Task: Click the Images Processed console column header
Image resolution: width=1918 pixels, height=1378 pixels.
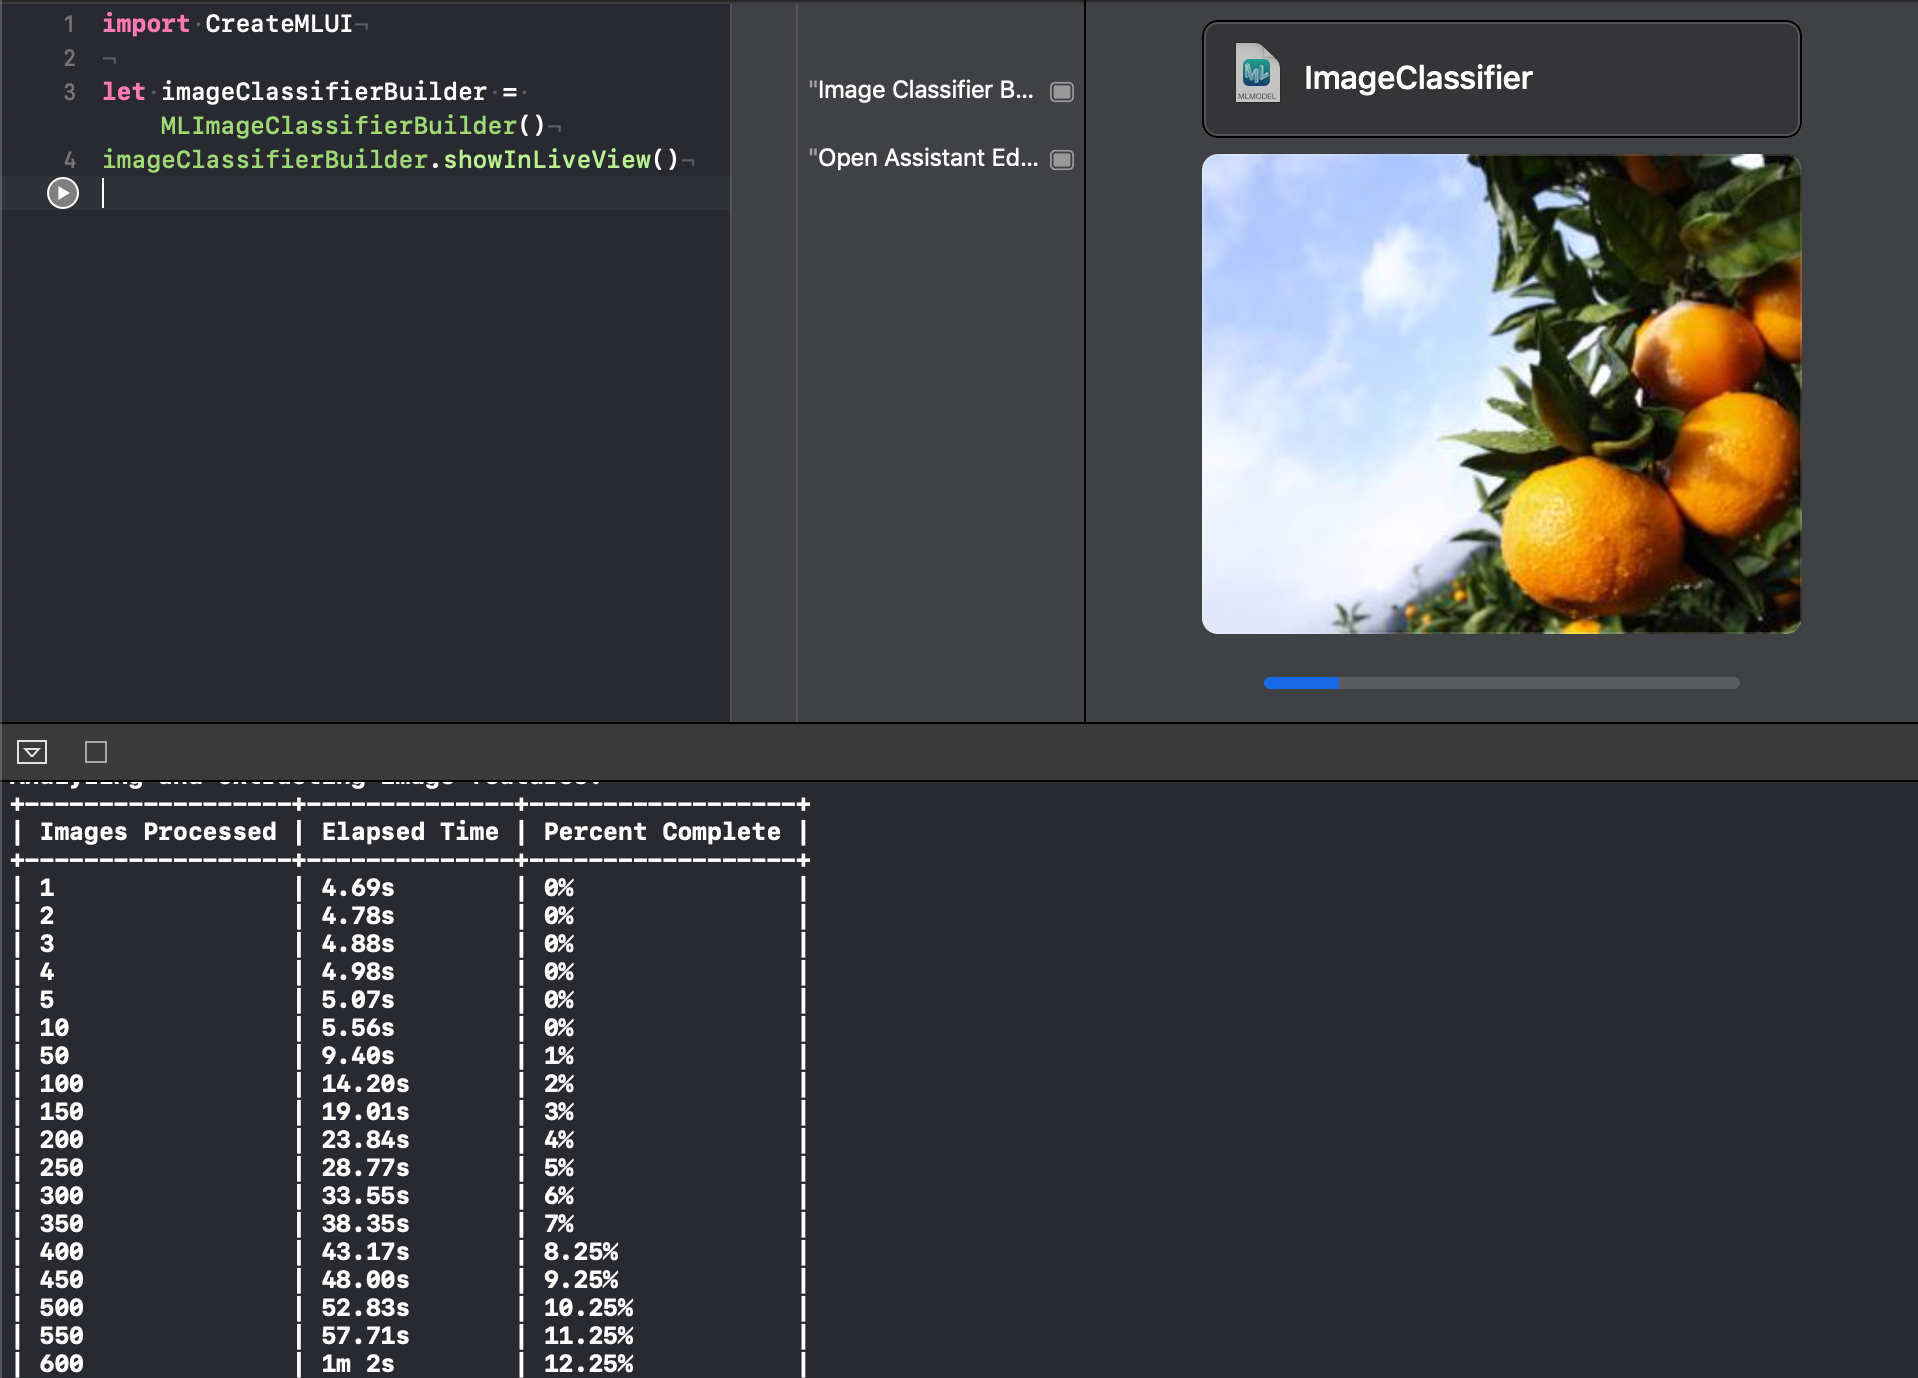Action: click(x=156, y=831)
